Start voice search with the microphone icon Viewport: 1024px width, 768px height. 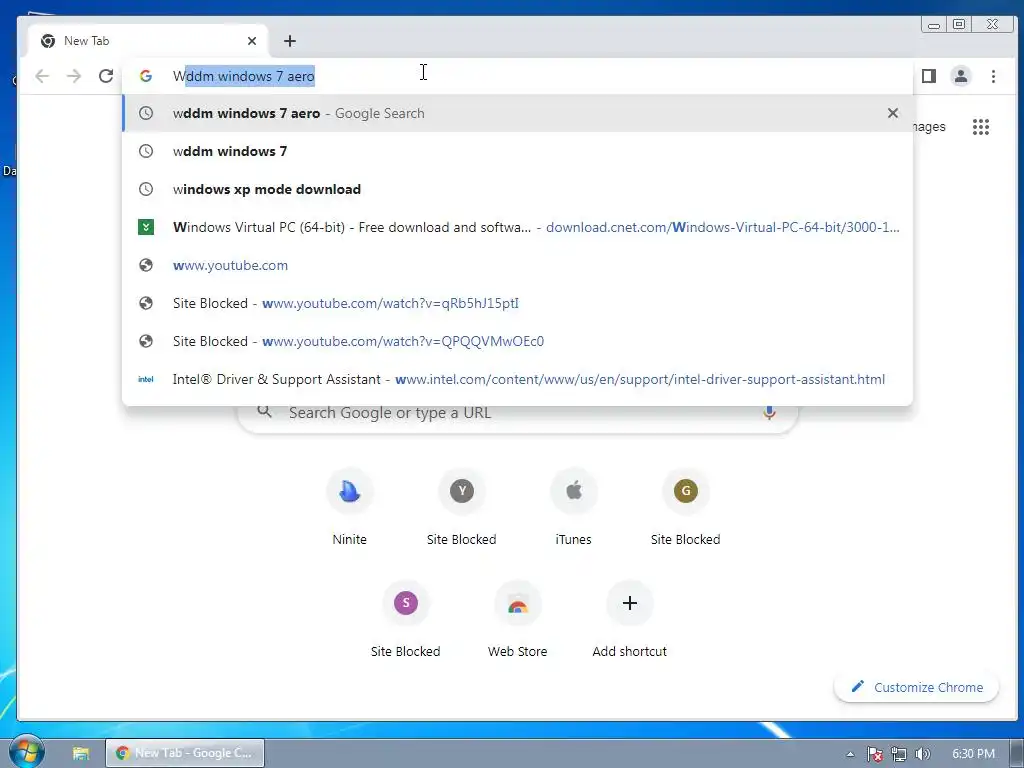click(769, 413)
